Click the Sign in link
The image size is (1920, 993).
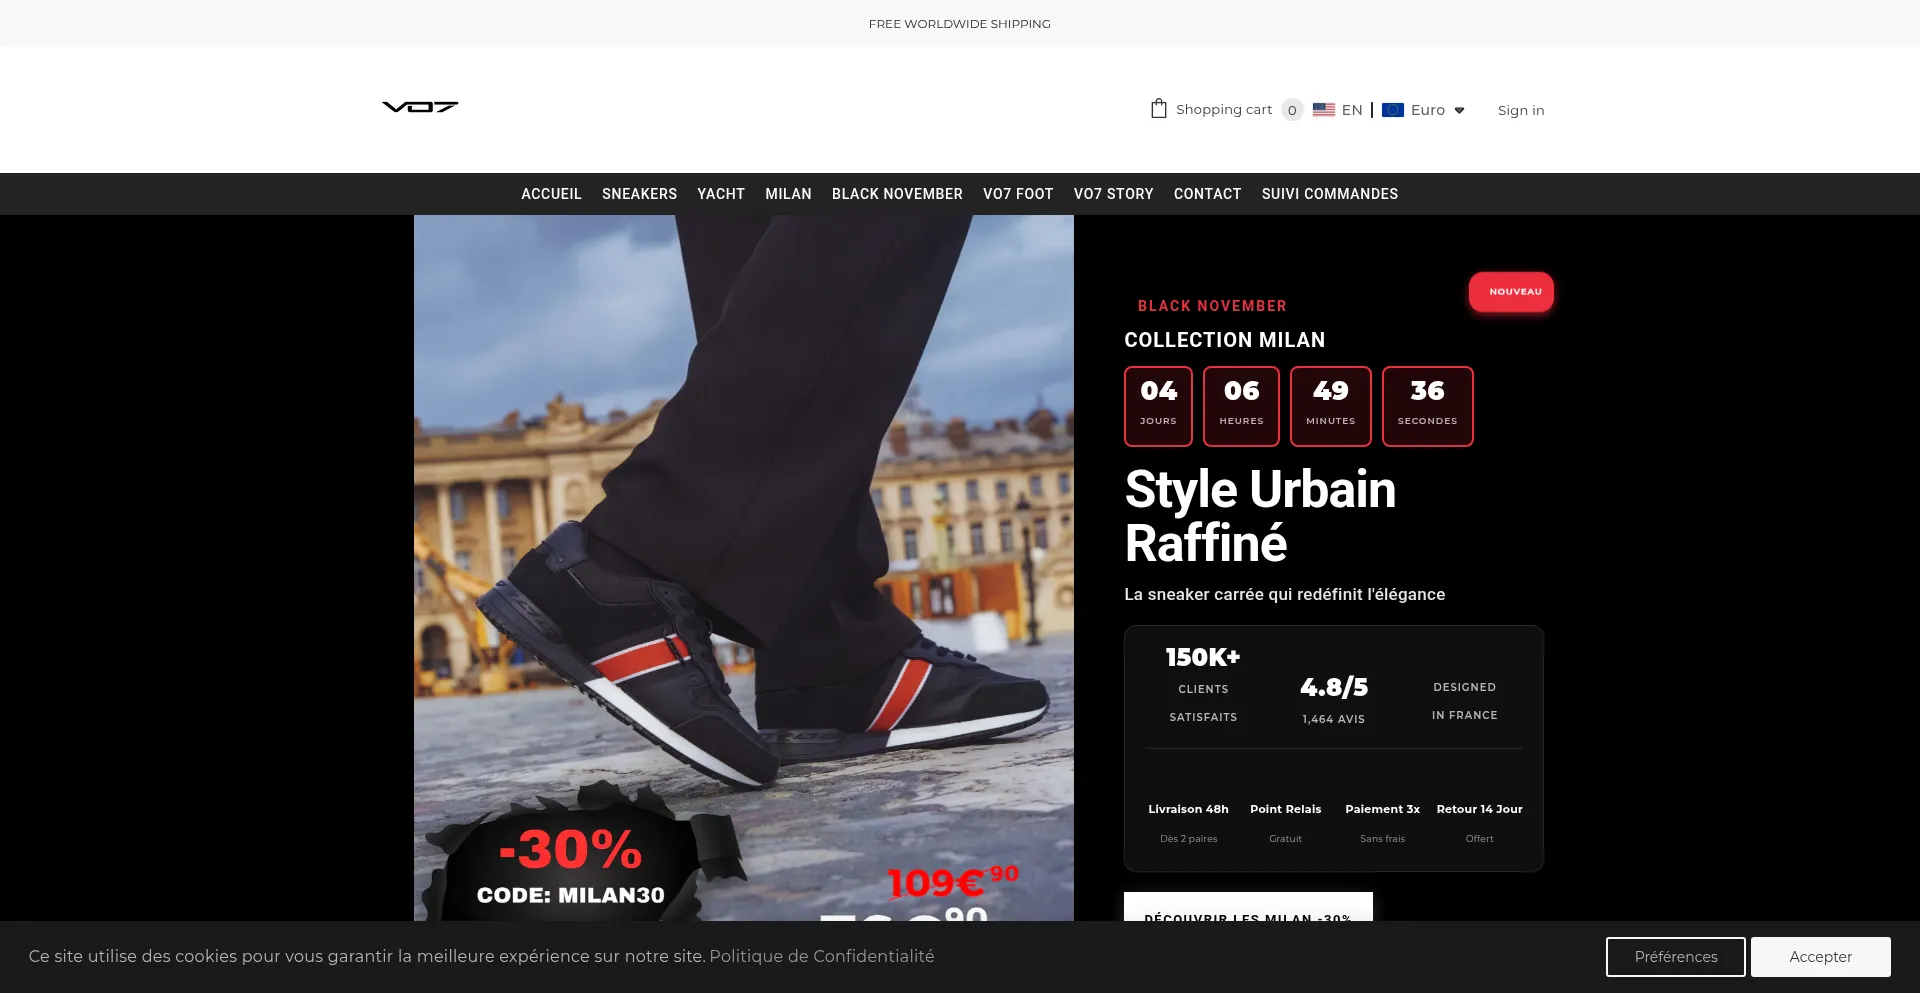[x=1520, y=110]
